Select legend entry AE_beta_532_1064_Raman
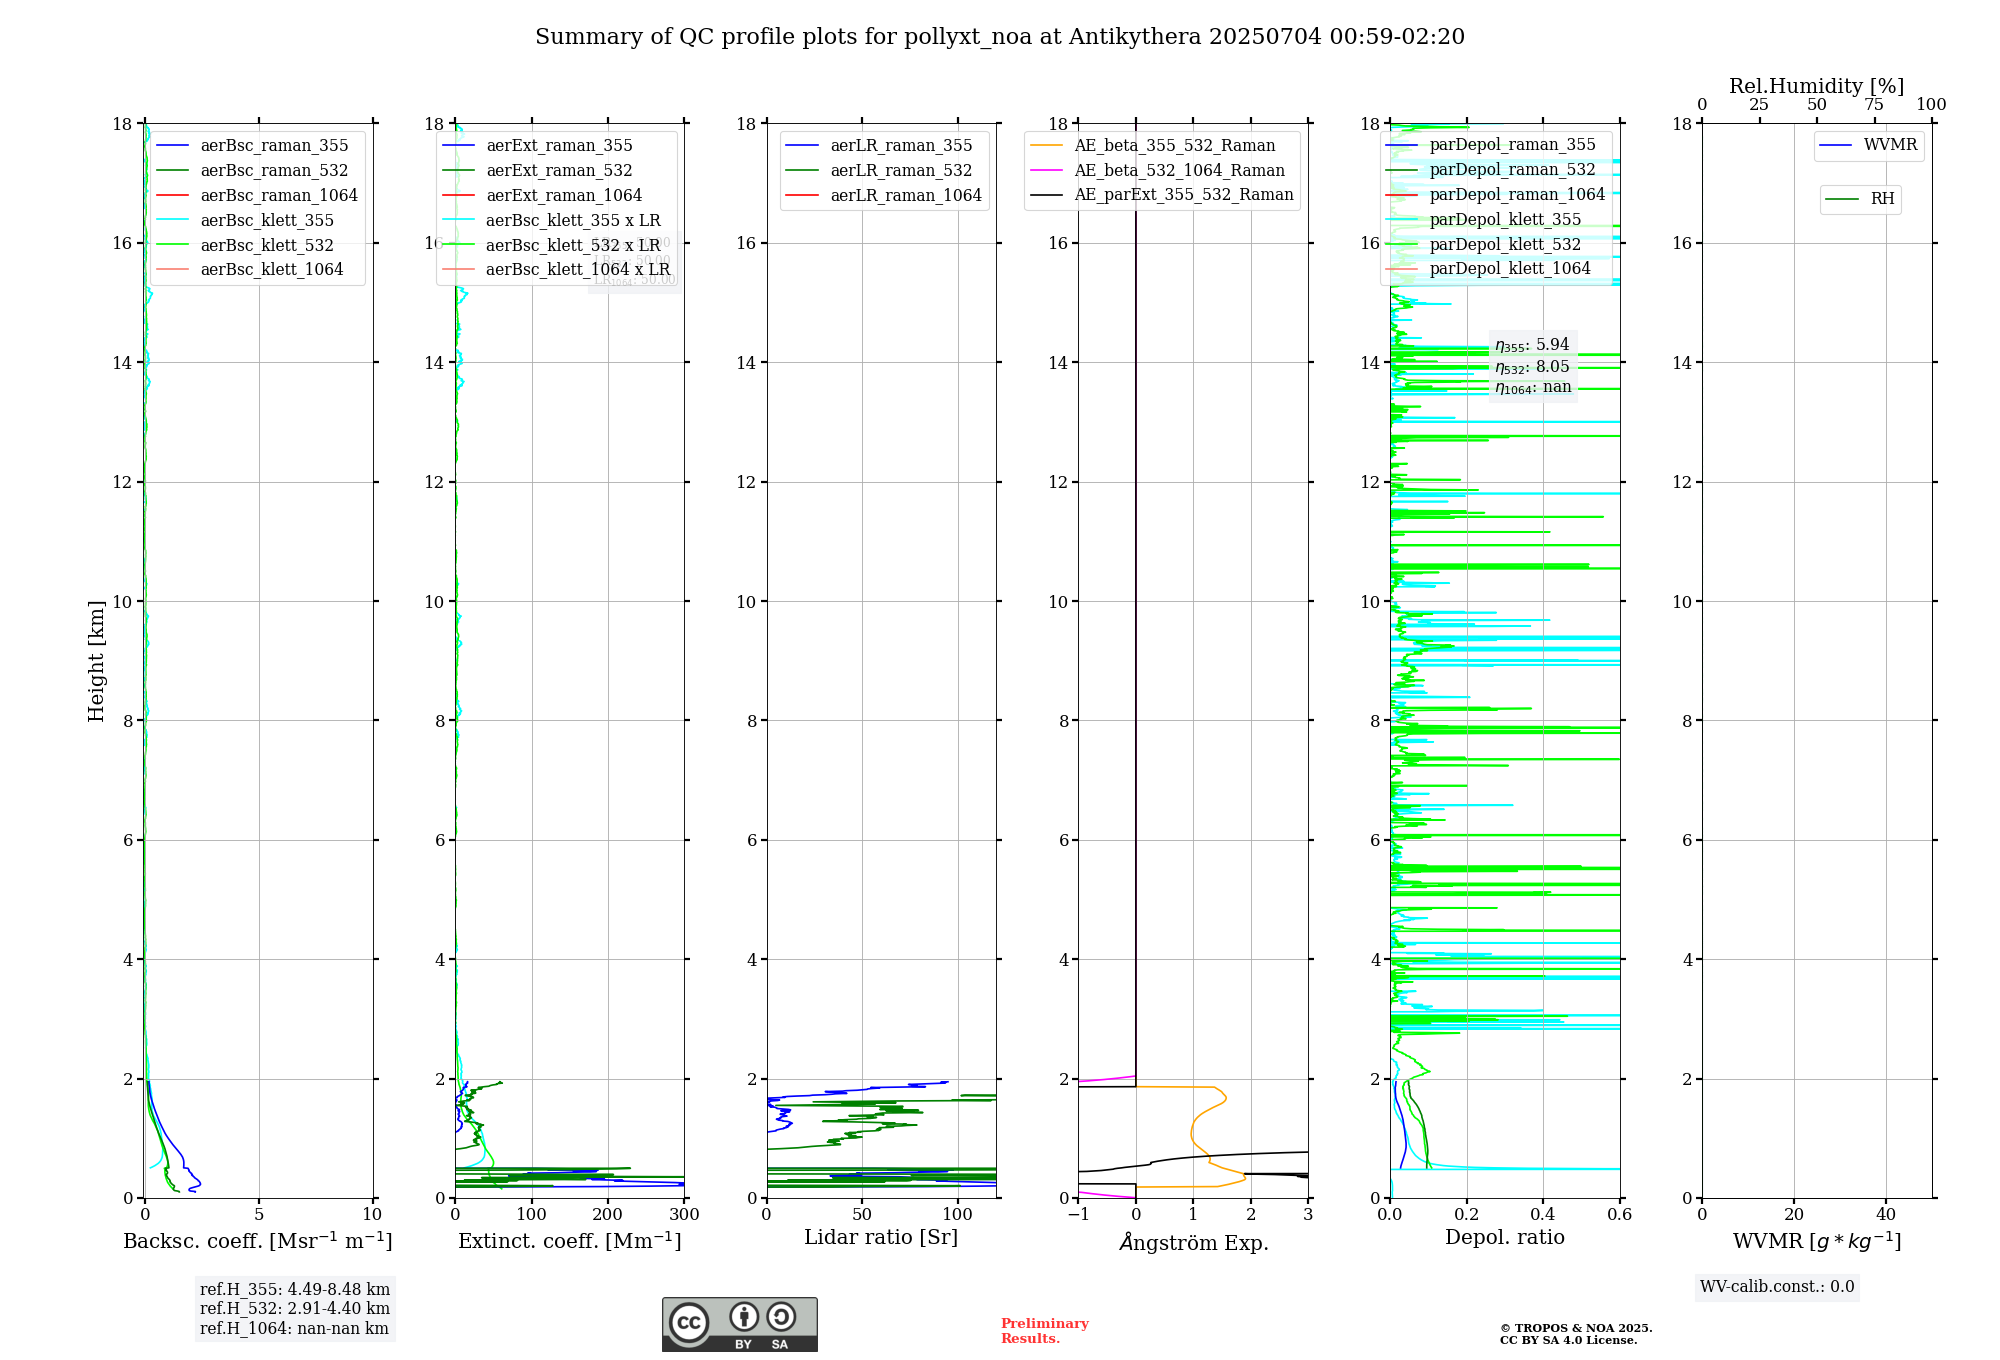Screen dimensions: 2000x1360 point(1158,171)
